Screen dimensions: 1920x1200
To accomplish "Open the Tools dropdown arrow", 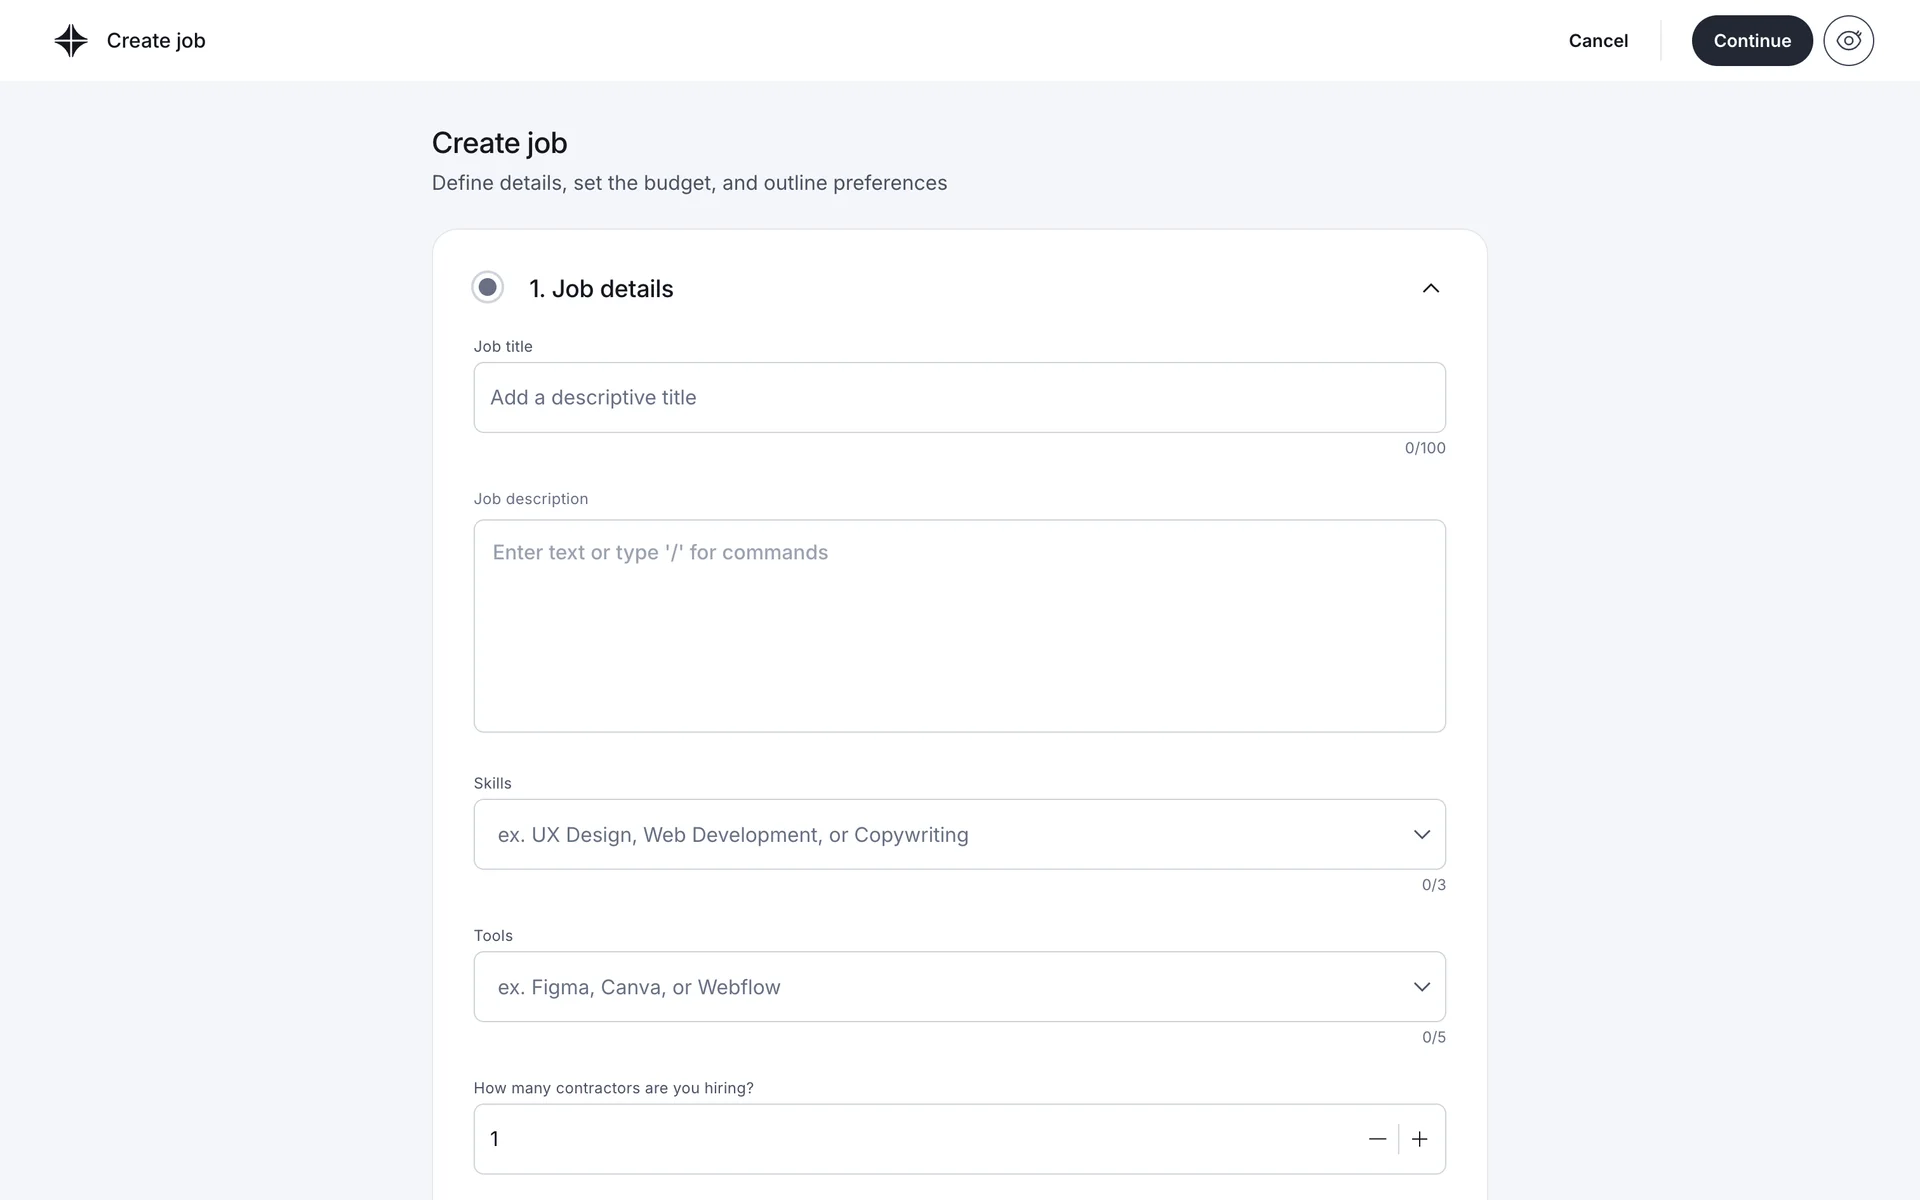I will click(x=1421, y=987).
